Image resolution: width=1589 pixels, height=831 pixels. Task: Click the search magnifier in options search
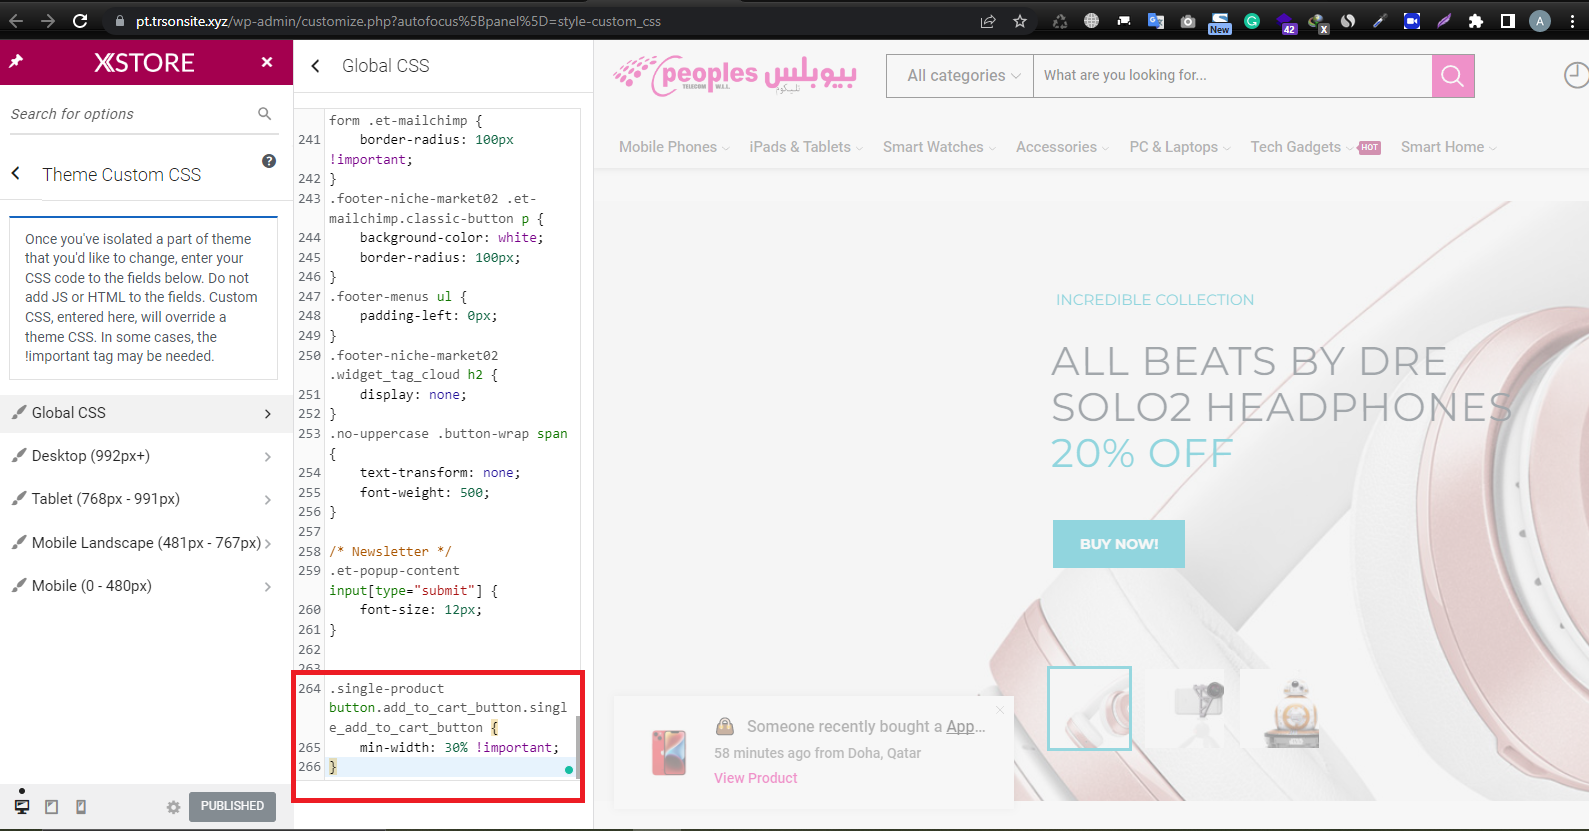tap(264, 114)
